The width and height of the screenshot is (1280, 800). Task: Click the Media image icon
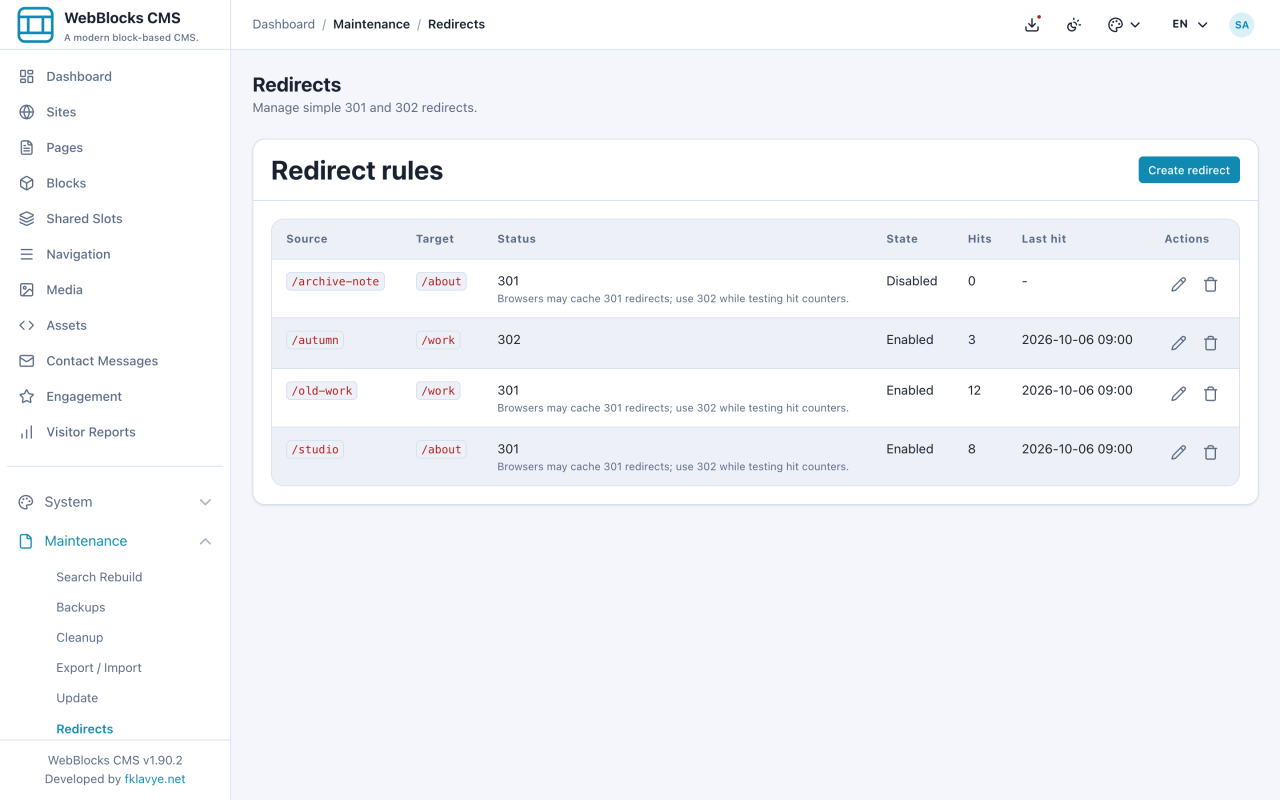click(x=27, y=290)
